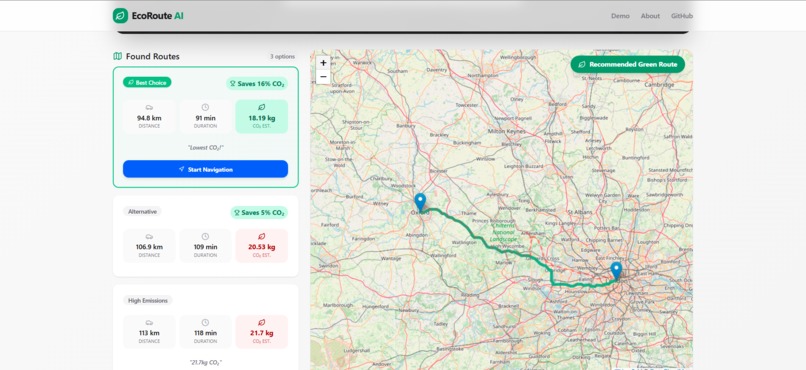Viewport: 806px width, 370px height.
Task: Click the leaf icon above 18.19 kg
Action: click(x=261, y=107)
